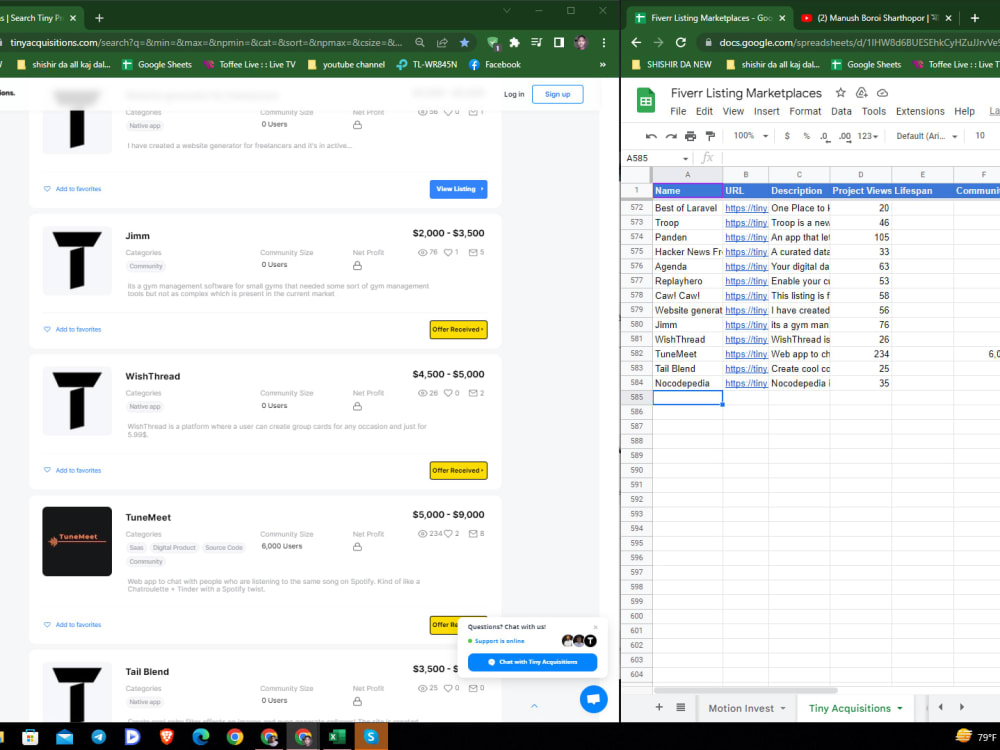
Task: Click decrease decimal places button
Action: (x=824, y=136)
